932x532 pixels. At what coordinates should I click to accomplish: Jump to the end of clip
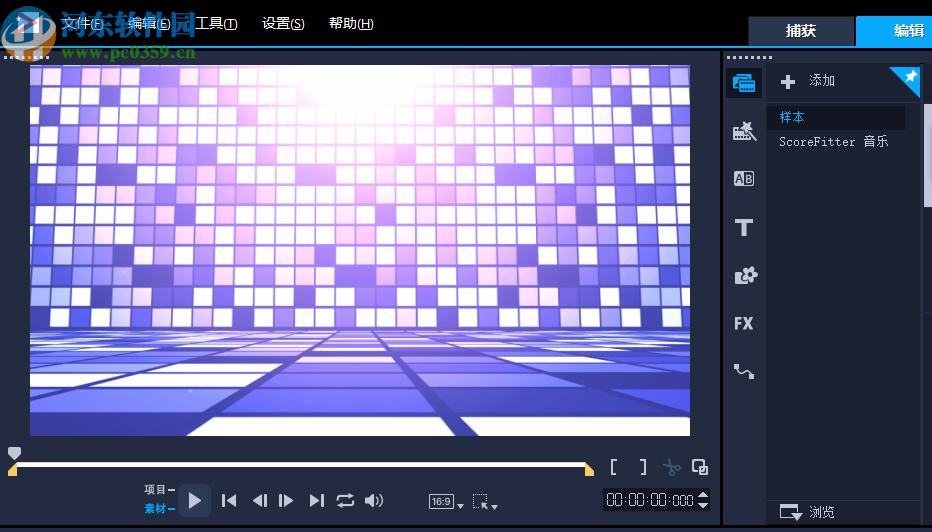pyautogui.click(x=317, y=500)
